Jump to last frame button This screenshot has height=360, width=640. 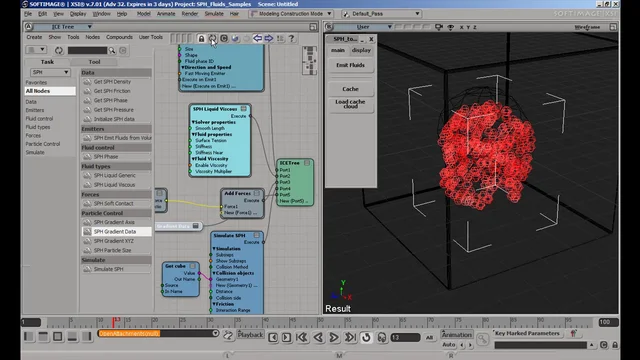(350, 337)
